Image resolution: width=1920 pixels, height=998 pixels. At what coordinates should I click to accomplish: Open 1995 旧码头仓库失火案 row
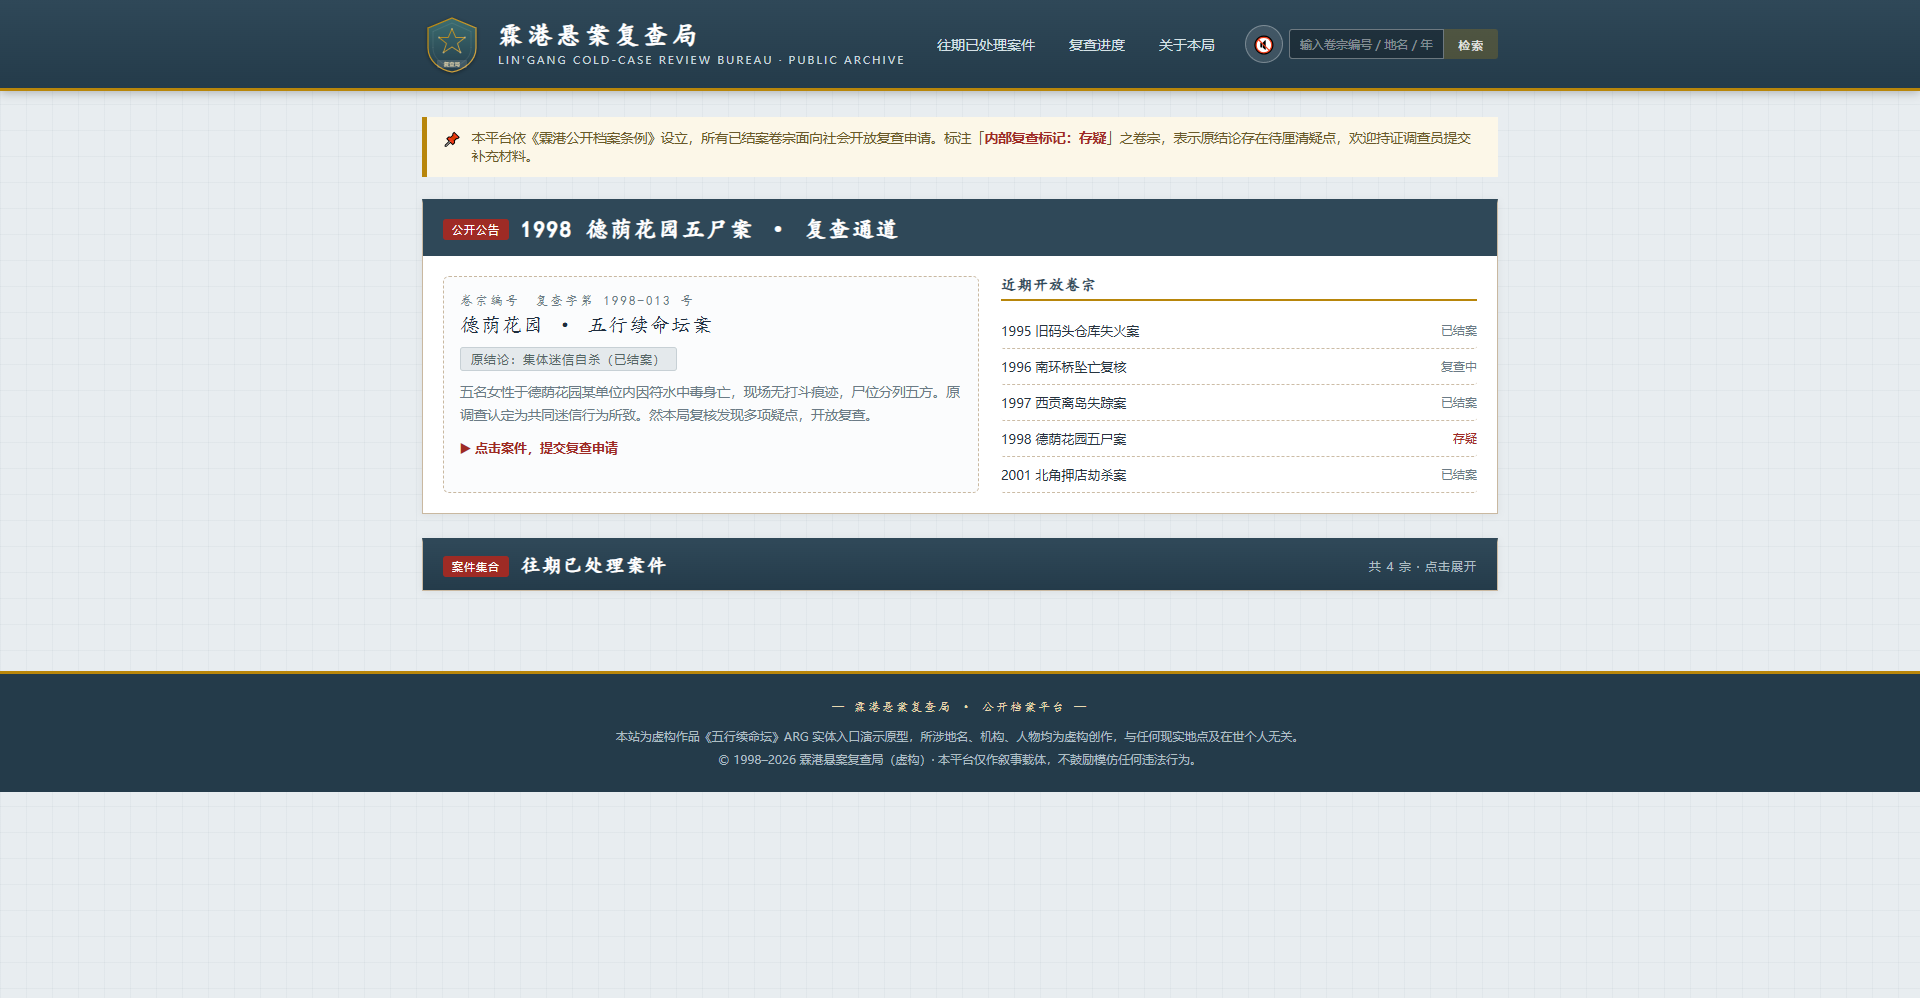click(1238, 331)
